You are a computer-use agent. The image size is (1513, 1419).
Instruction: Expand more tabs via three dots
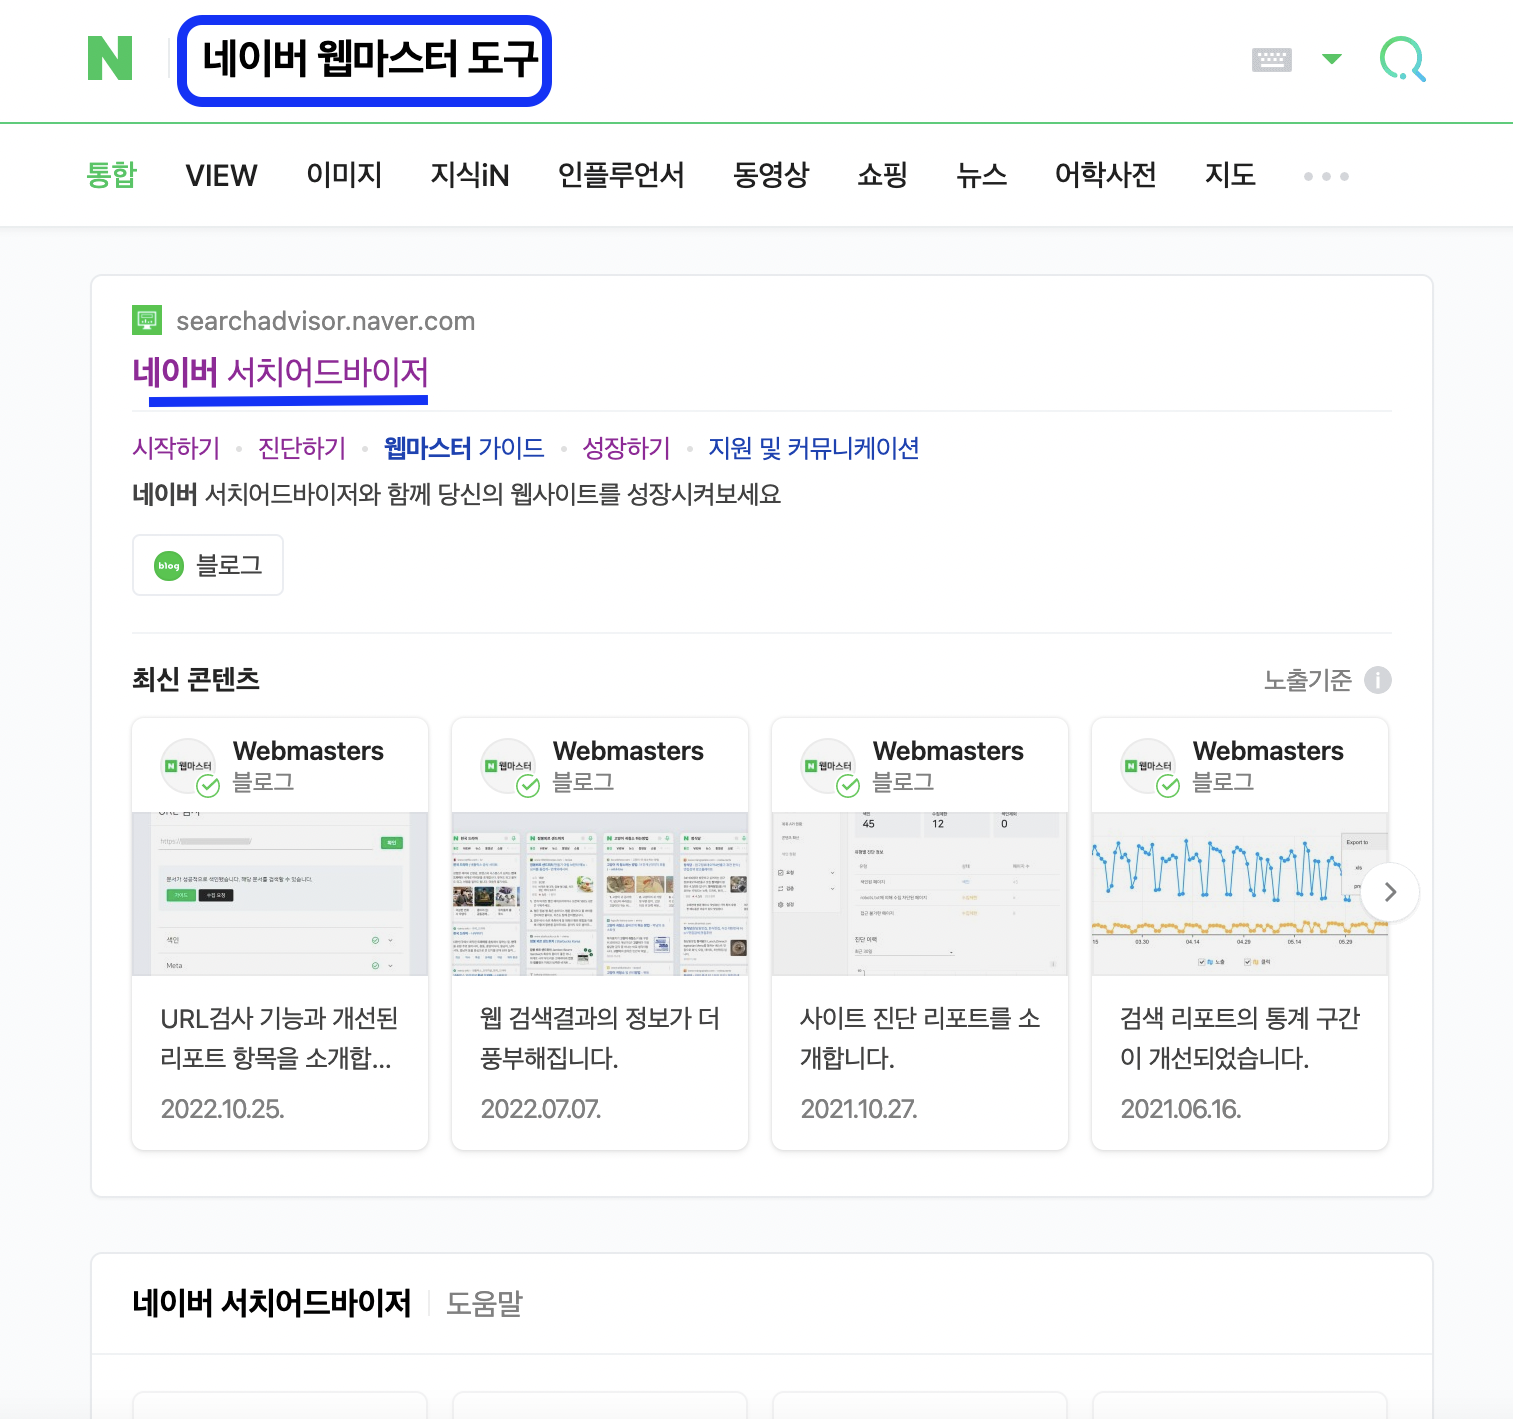pyautogui.click(x=1326, y=176)
